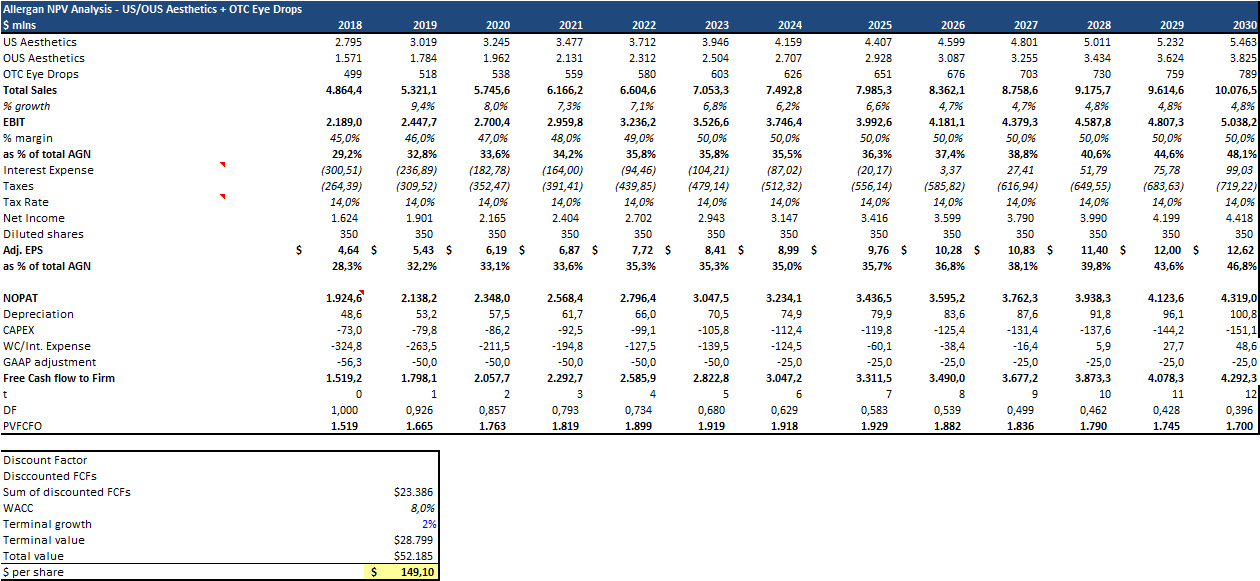Screen dimensions: 1260x581
Task: Click the 2021 year column header
Action: pyautogui.click(x=569, y=25)
